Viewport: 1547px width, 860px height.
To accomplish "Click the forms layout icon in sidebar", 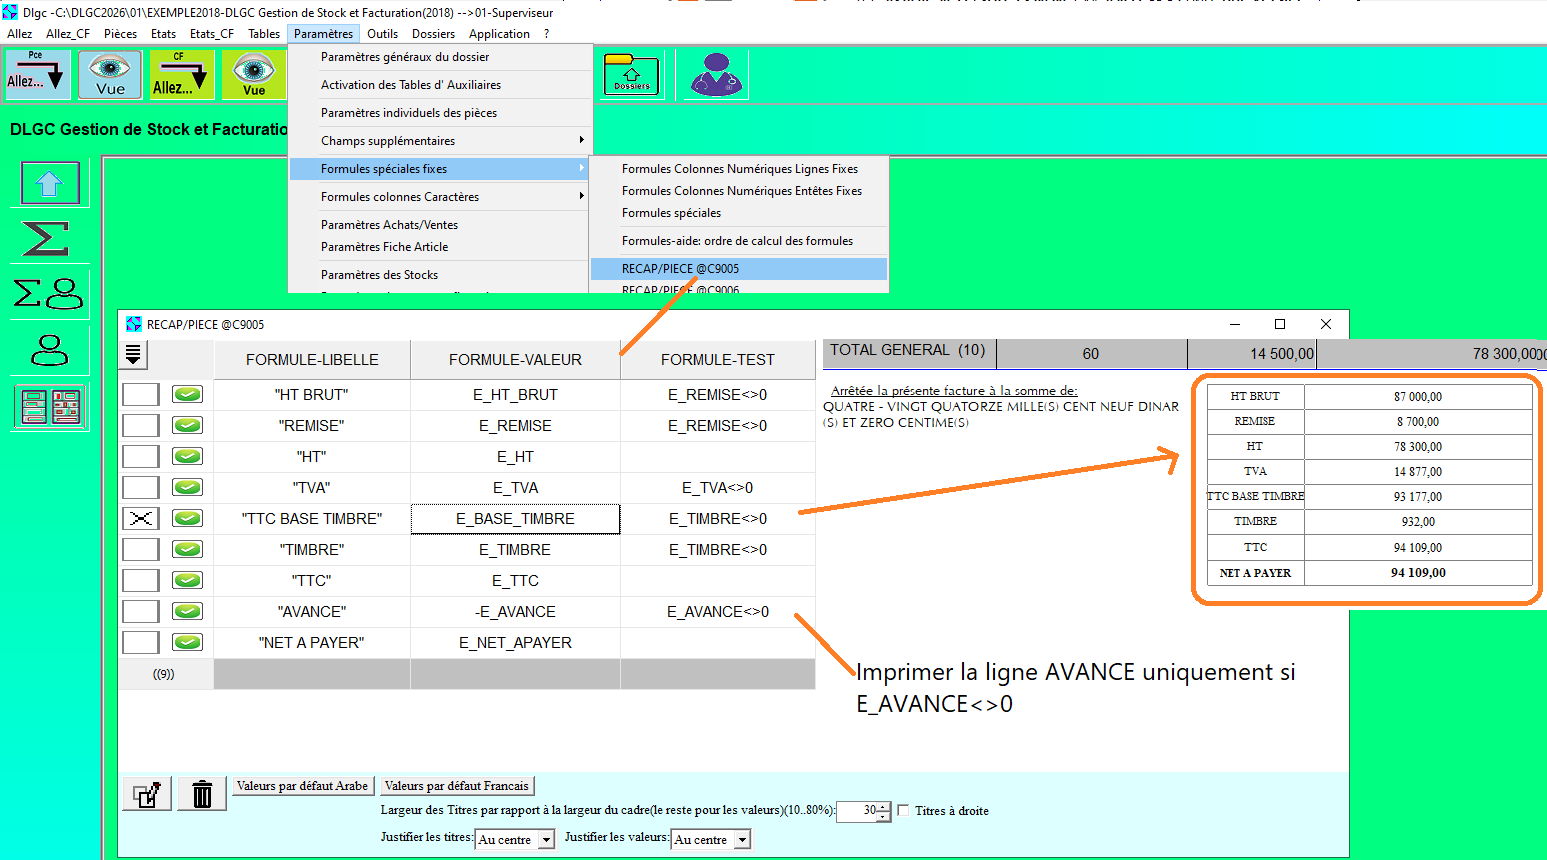I will click(49, 407).
